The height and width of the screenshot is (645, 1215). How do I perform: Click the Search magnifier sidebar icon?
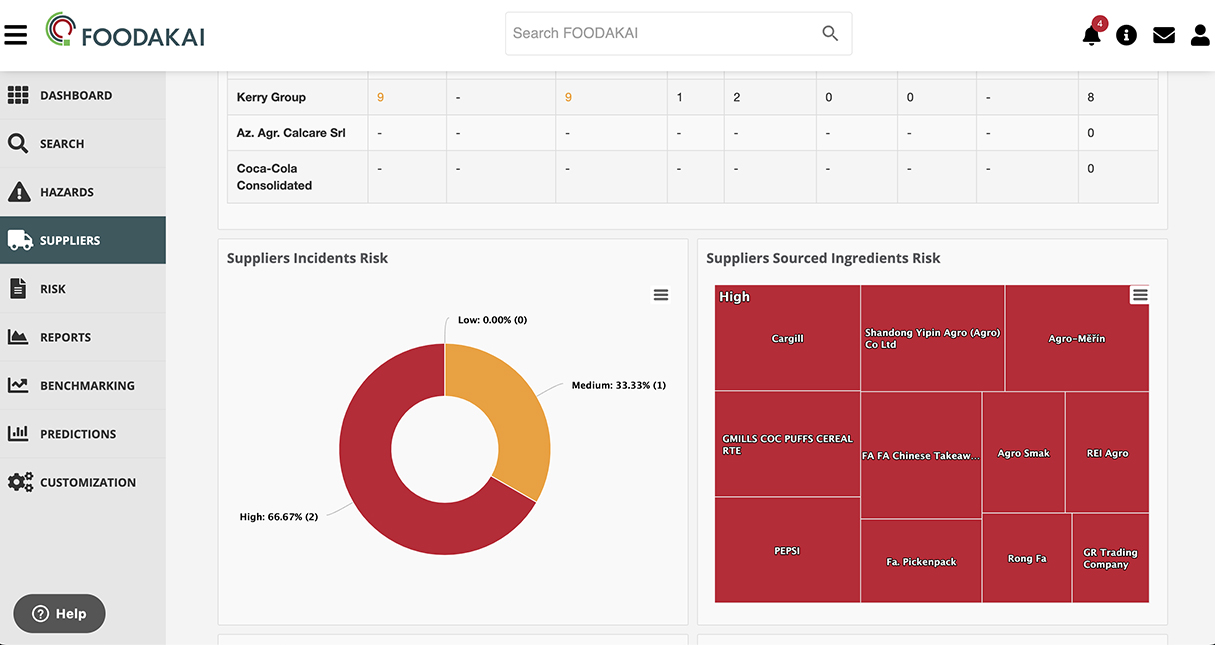pos(18,144)
